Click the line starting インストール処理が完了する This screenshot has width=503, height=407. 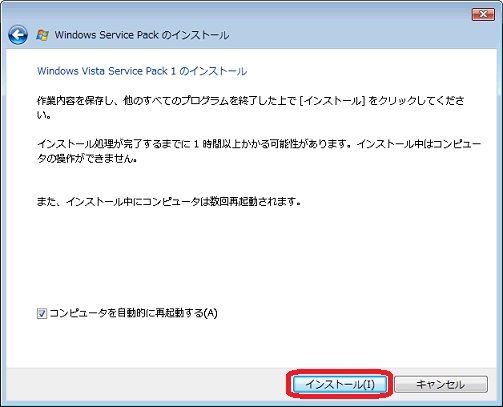(x=259, y=144)
